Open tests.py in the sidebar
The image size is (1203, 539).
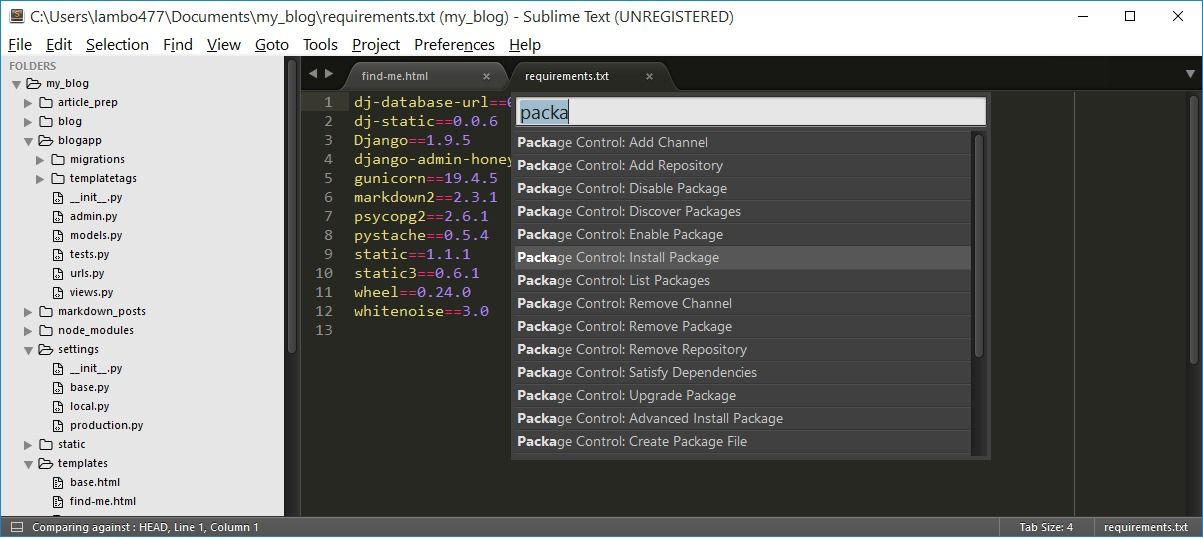pyautogui.click(x=90, y=254)
